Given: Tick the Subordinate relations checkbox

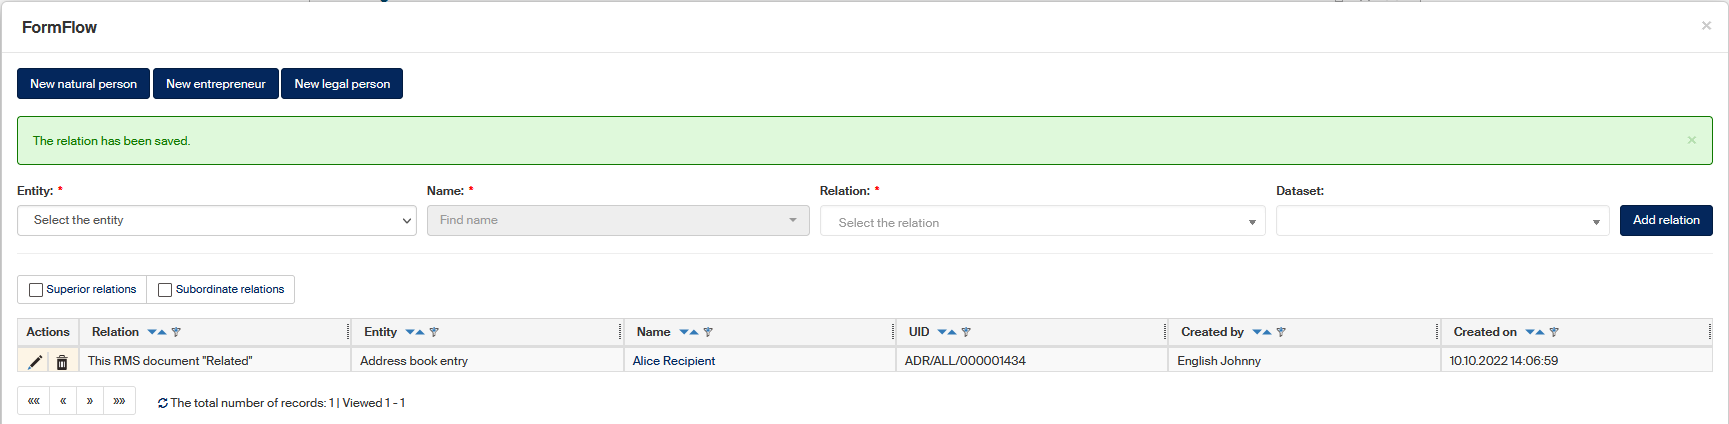Looking at the screenshot, I should pos(165,290).
